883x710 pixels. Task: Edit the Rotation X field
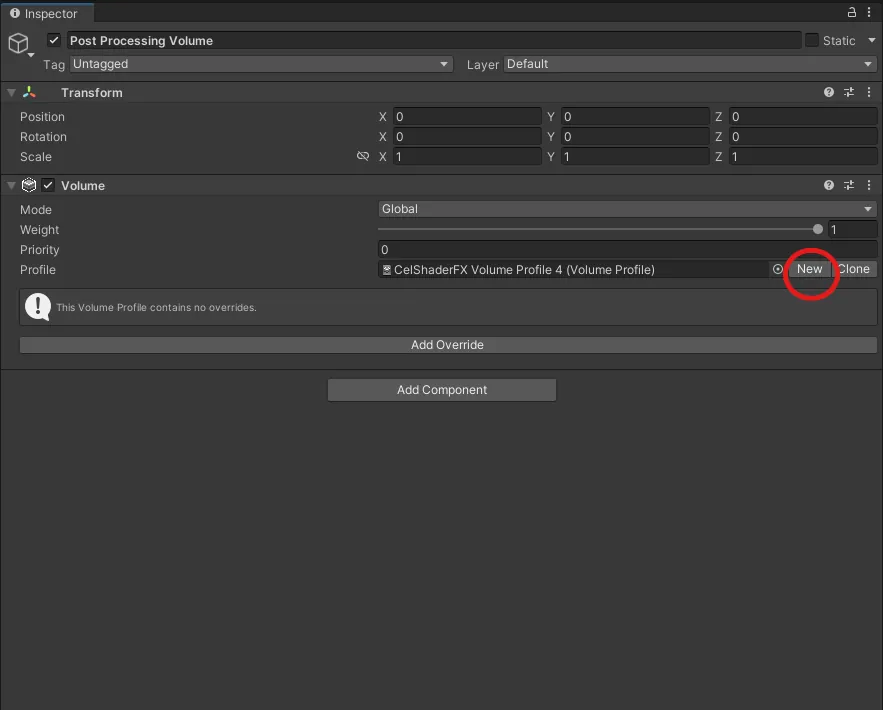pos(467,136)
